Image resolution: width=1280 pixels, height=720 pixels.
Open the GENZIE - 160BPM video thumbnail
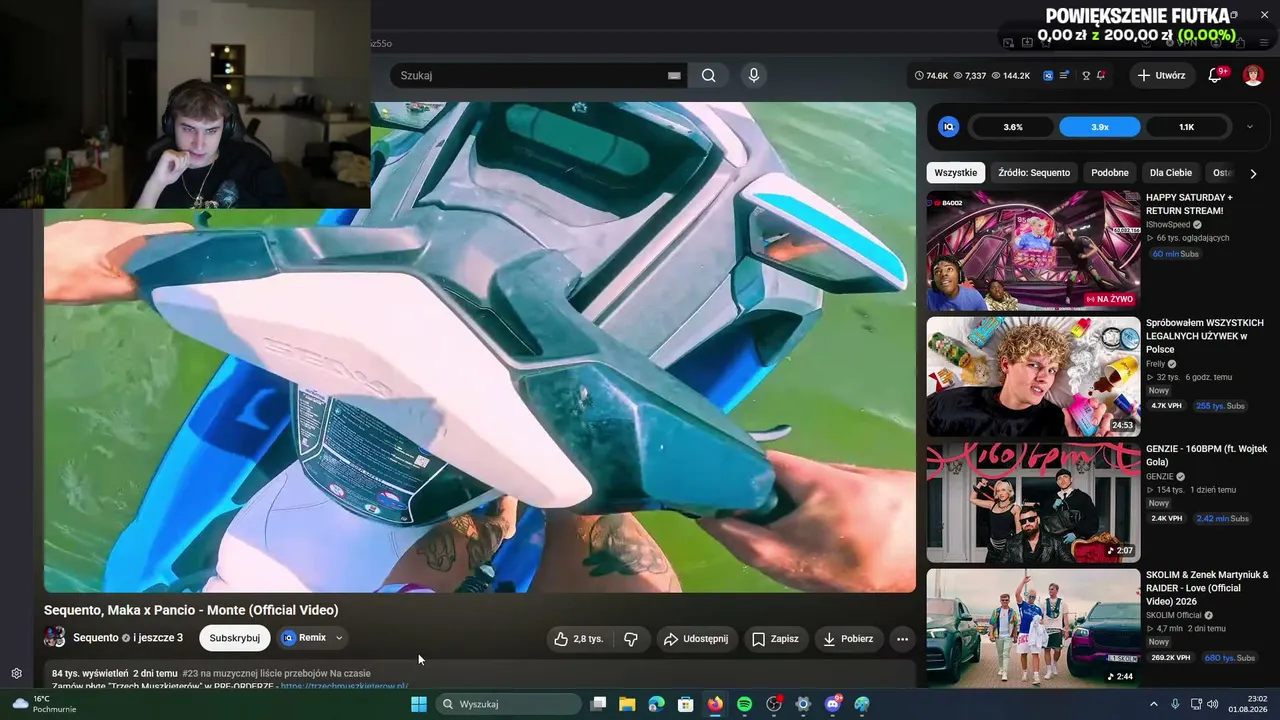[1033, 503]
